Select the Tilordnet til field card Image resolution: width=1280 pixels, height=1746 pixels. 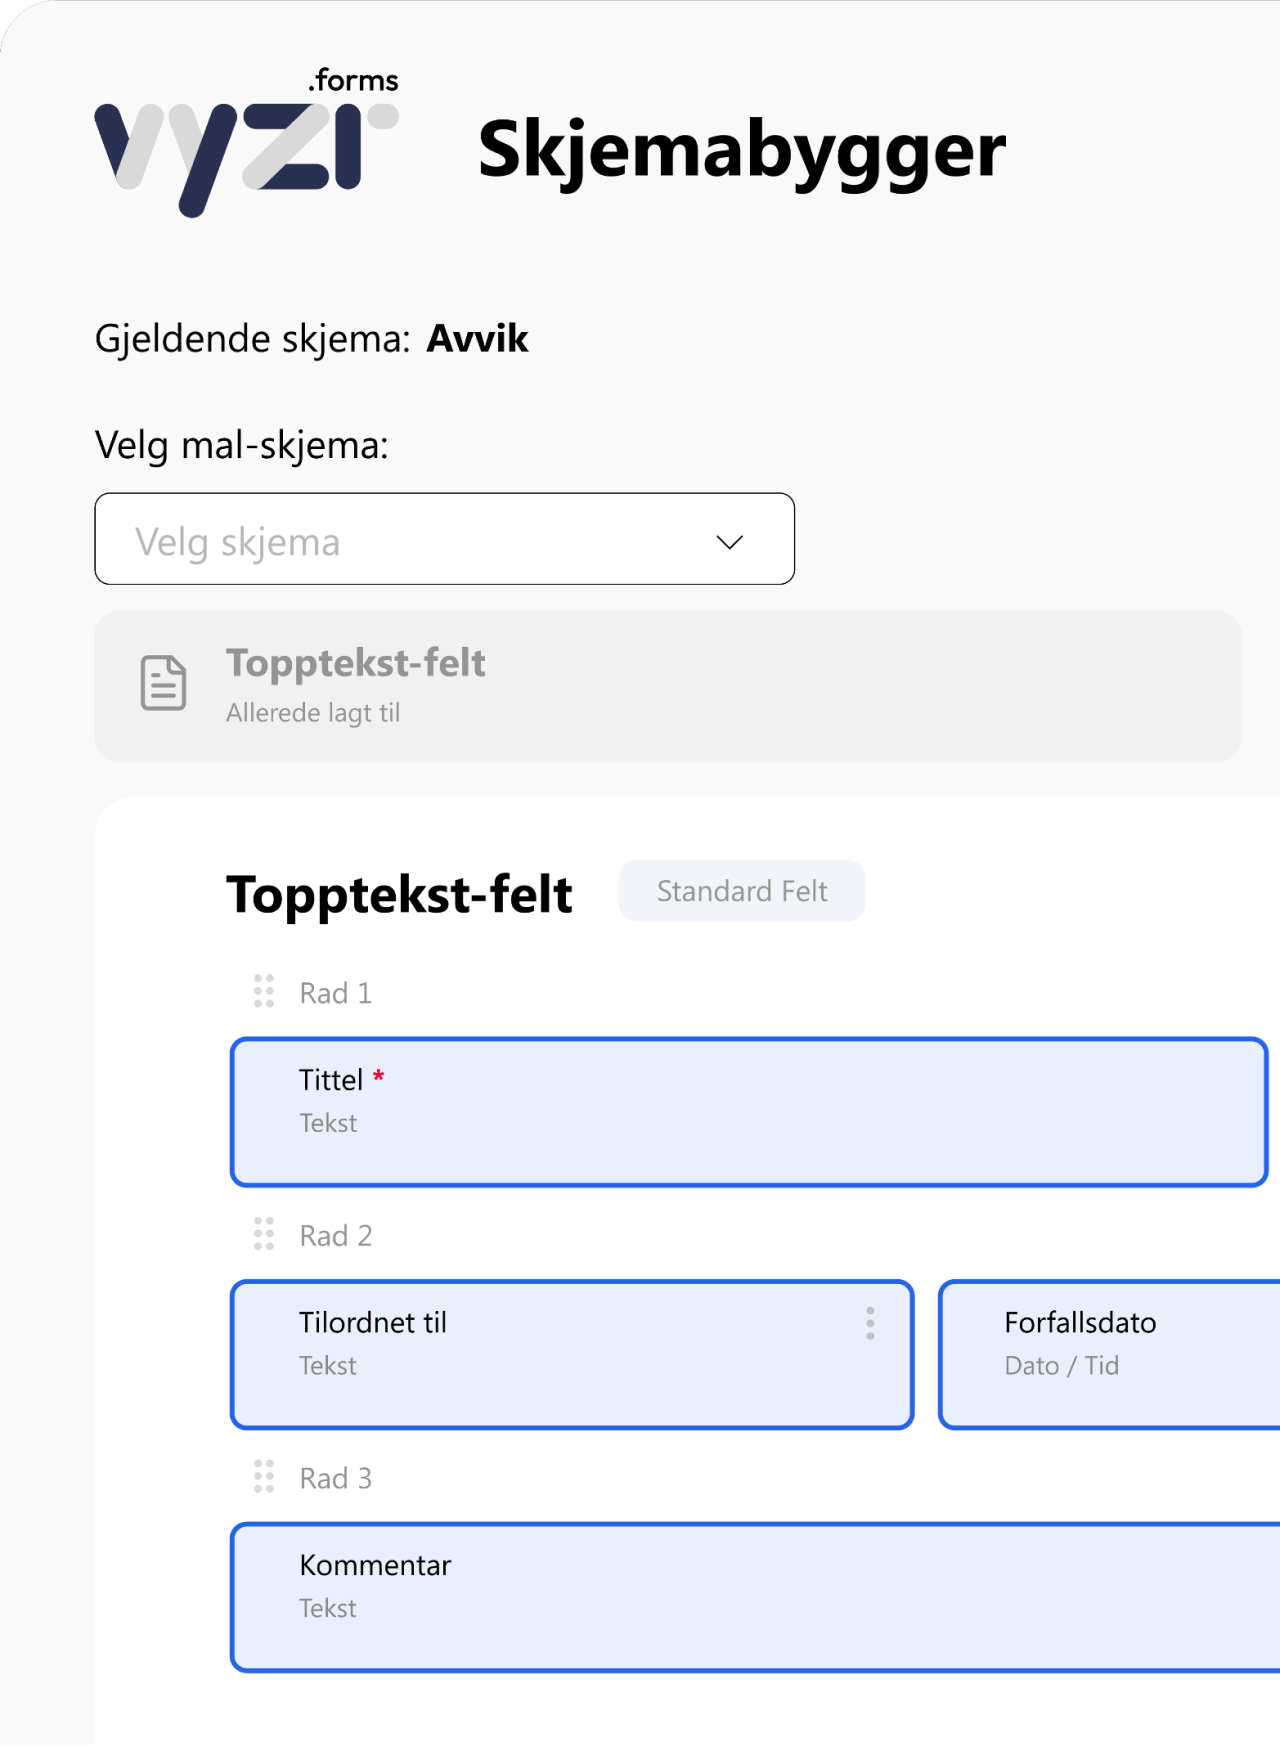pyautogui.click(x=571, y=1353)
